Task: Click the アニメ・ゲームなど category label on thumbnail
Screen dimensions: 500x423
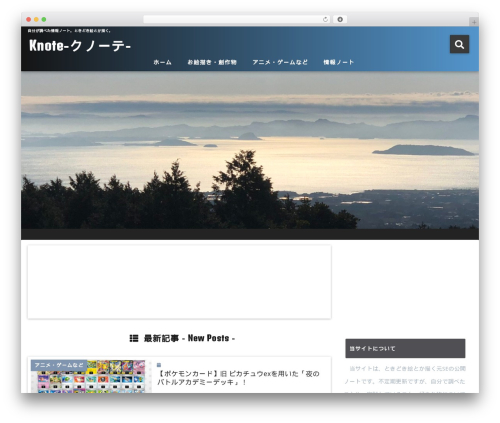Action: [59, 365]
